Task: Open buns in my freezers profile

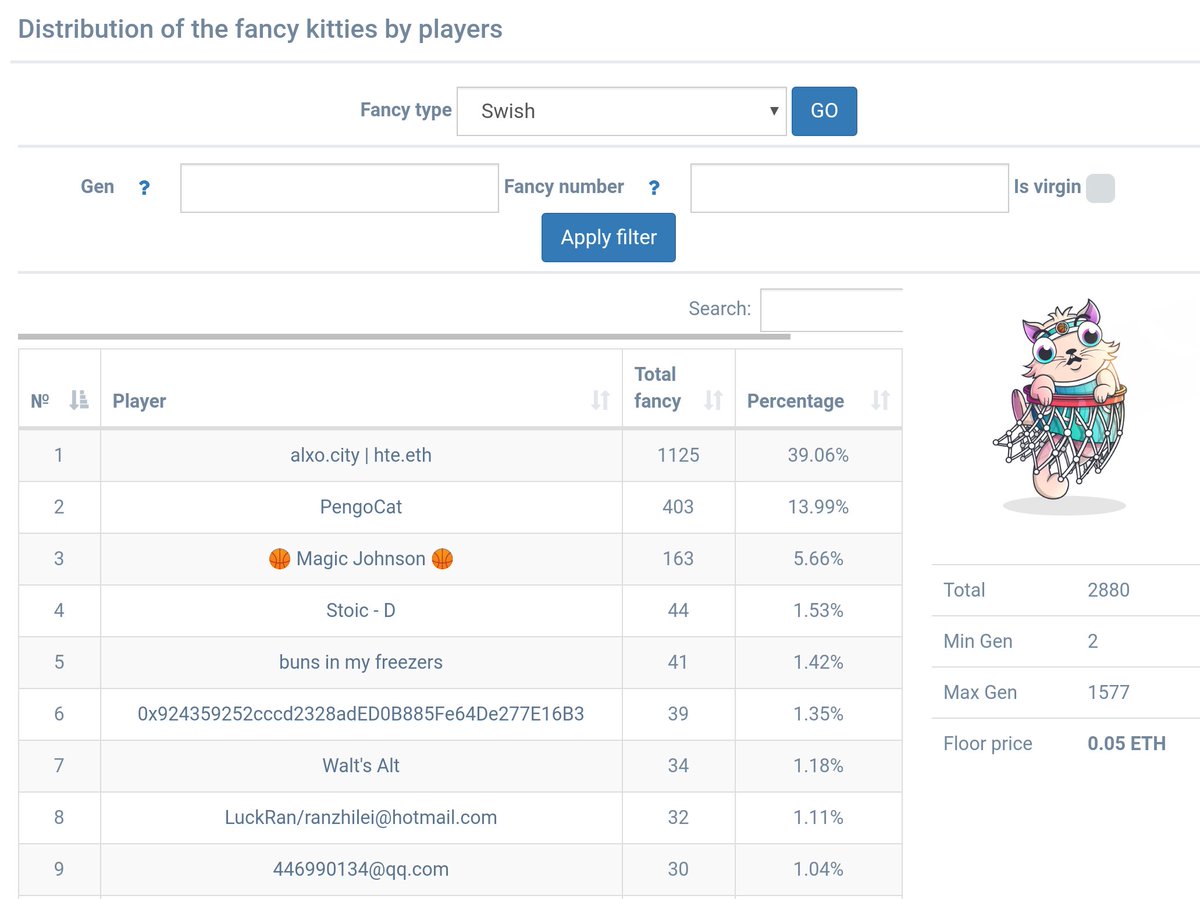Action: (360, 662)
